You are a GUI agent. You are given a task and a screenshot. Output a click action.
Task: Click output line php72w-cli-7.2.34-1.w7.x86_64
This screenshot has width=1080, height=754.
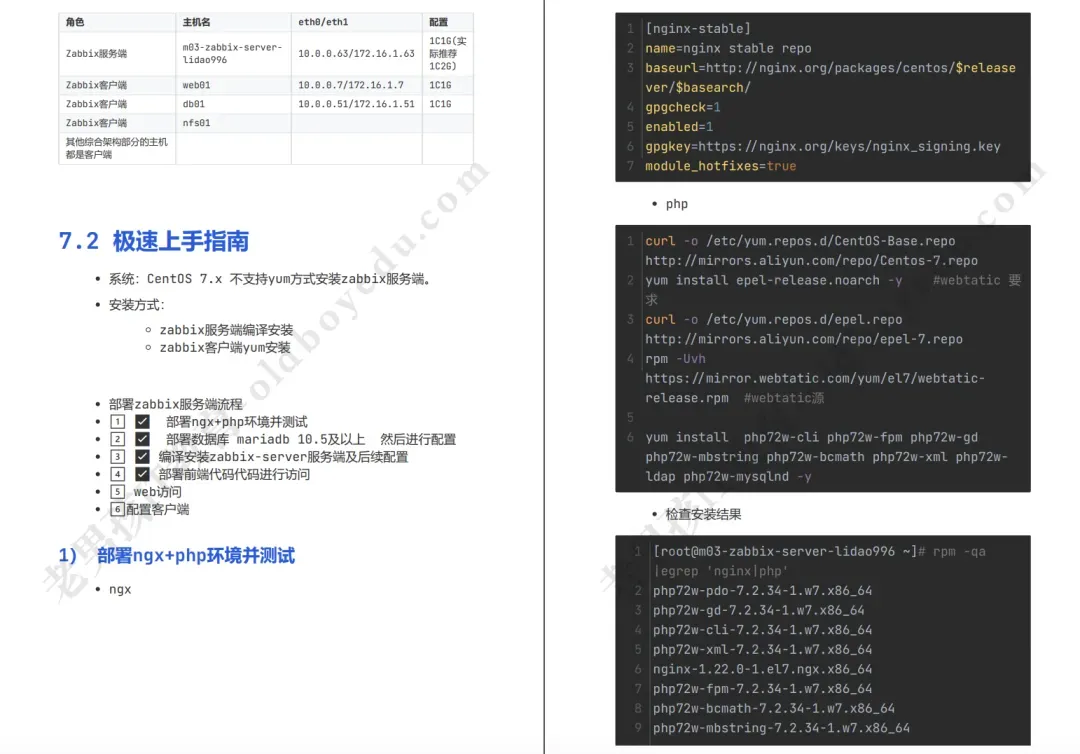pyautogui.click(x=762, y=630)
